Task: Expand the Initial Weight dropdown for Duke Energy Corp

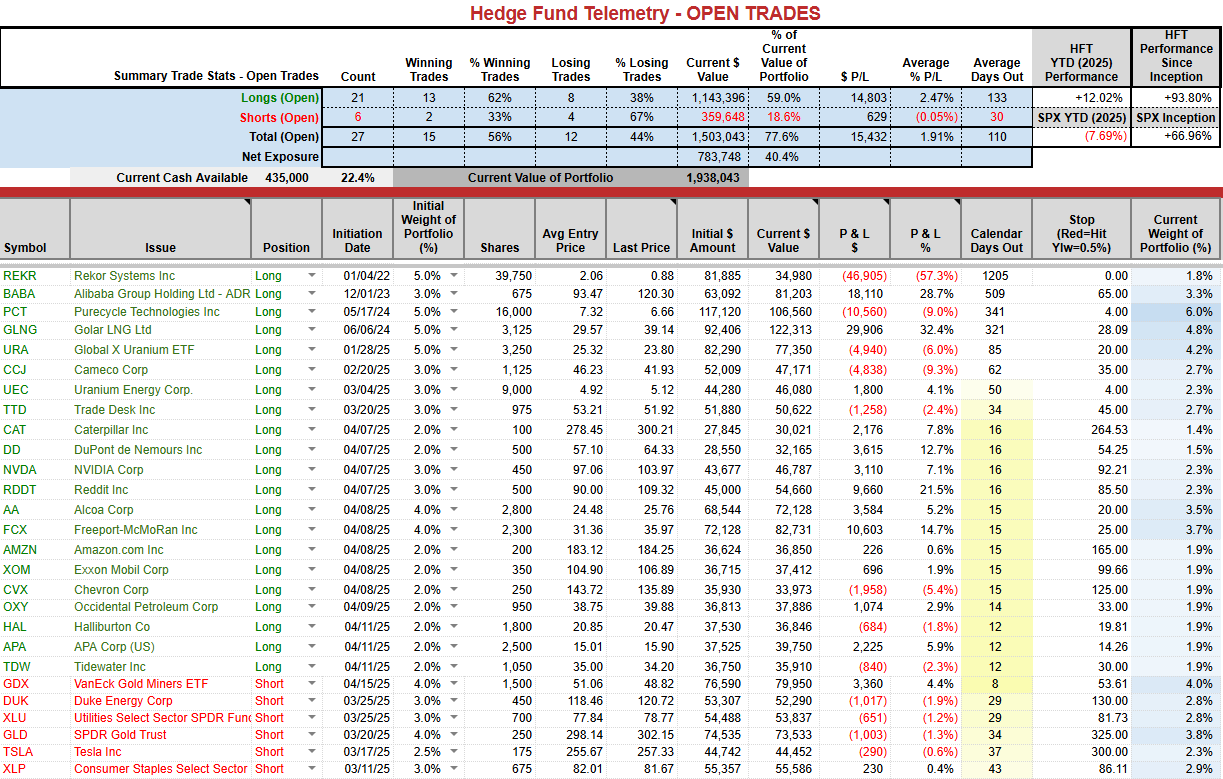Action: (455, 701)
